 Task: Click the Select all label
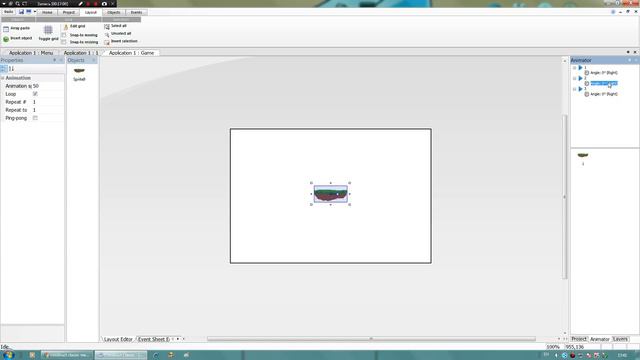click(x=119, y=26)
